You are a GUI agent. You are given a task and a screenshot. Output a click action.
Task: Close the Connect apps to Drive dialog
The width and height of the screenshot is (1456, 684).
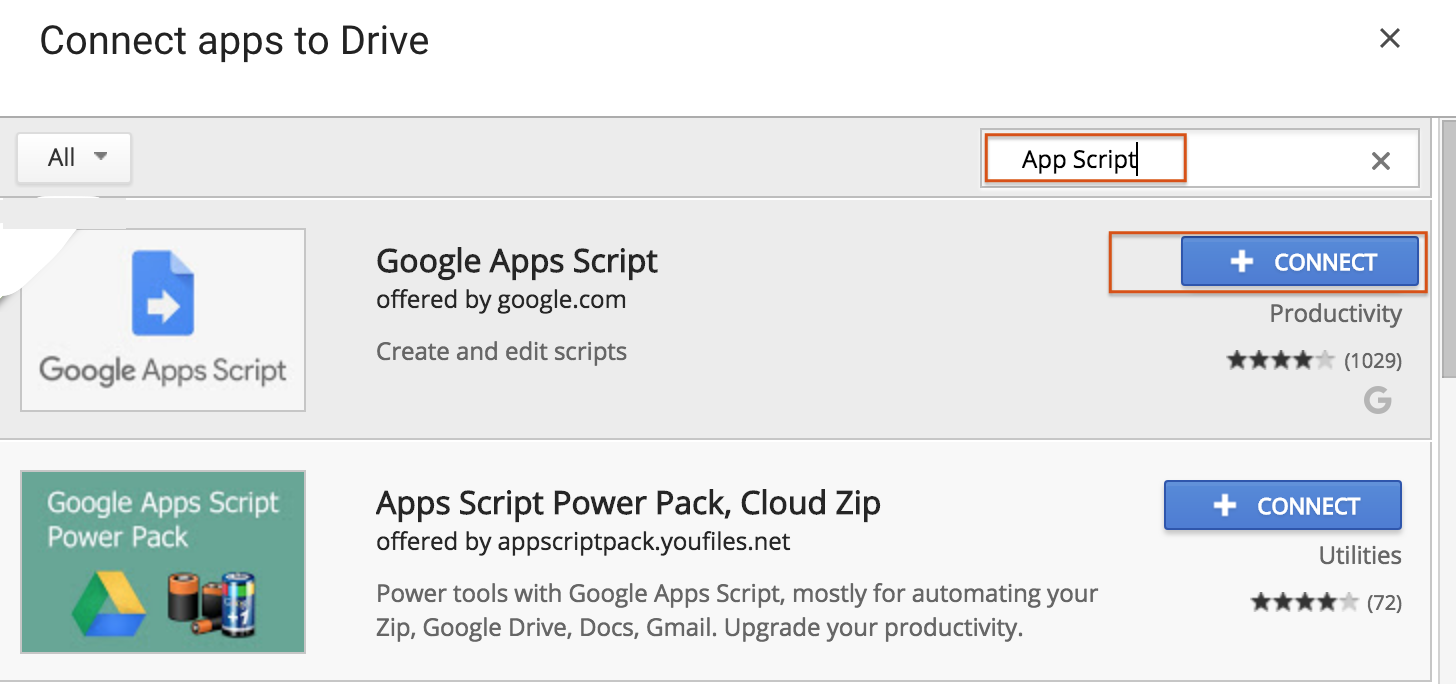(x=1389, y=39)
